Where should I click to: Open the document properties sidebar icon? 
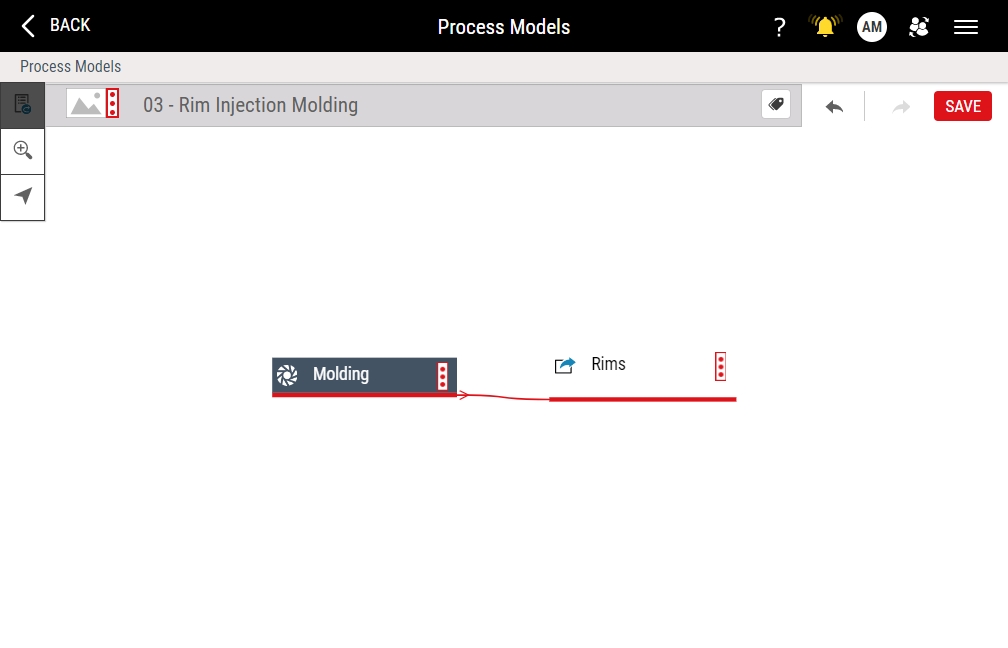click(22, 105)
